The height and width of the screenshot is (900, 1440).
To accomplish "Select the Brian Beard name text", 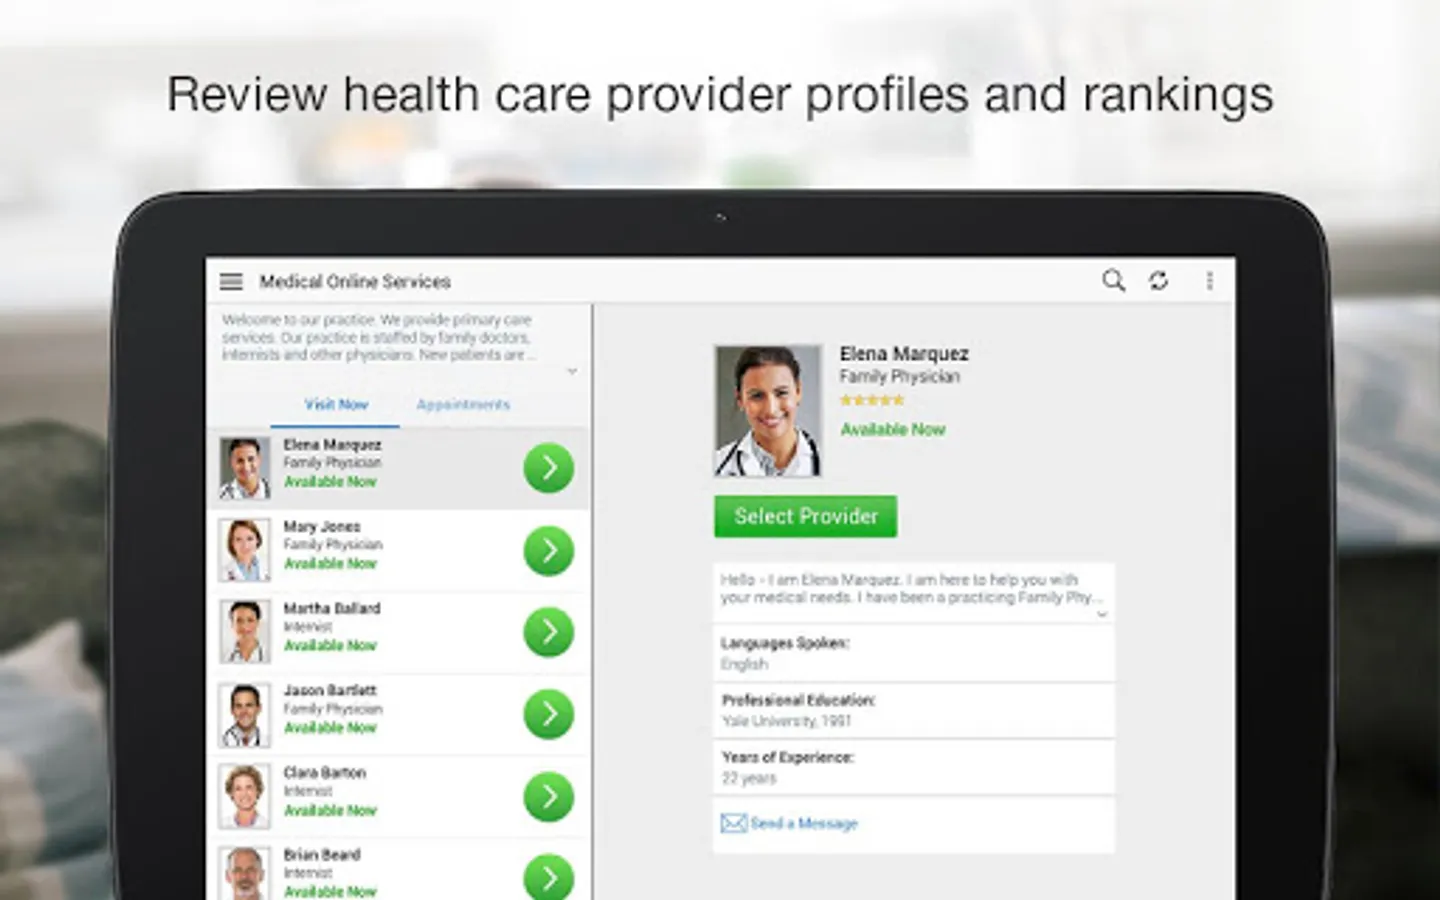I will (x=321, y=854).
